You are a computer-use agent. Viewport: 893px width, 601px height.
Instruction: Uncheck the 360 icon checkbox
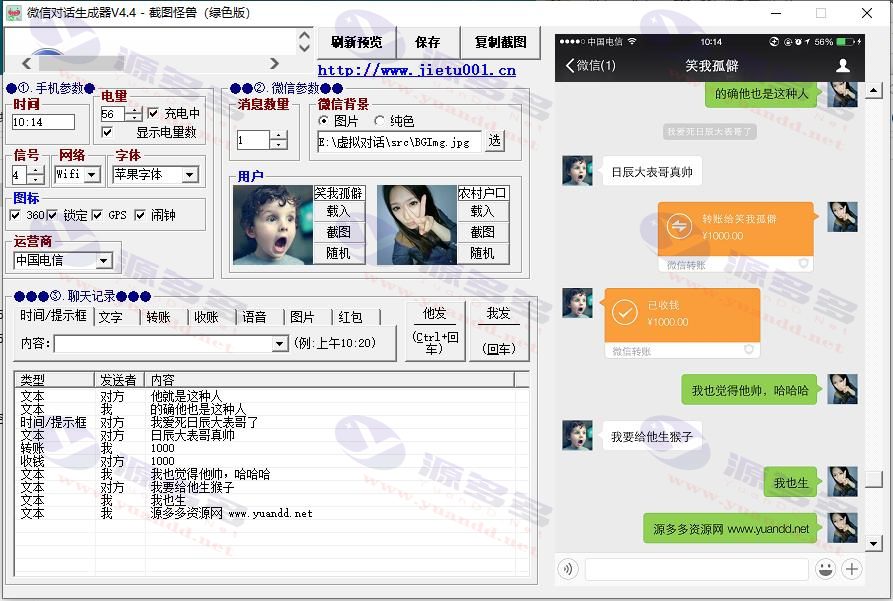(15, 215)
